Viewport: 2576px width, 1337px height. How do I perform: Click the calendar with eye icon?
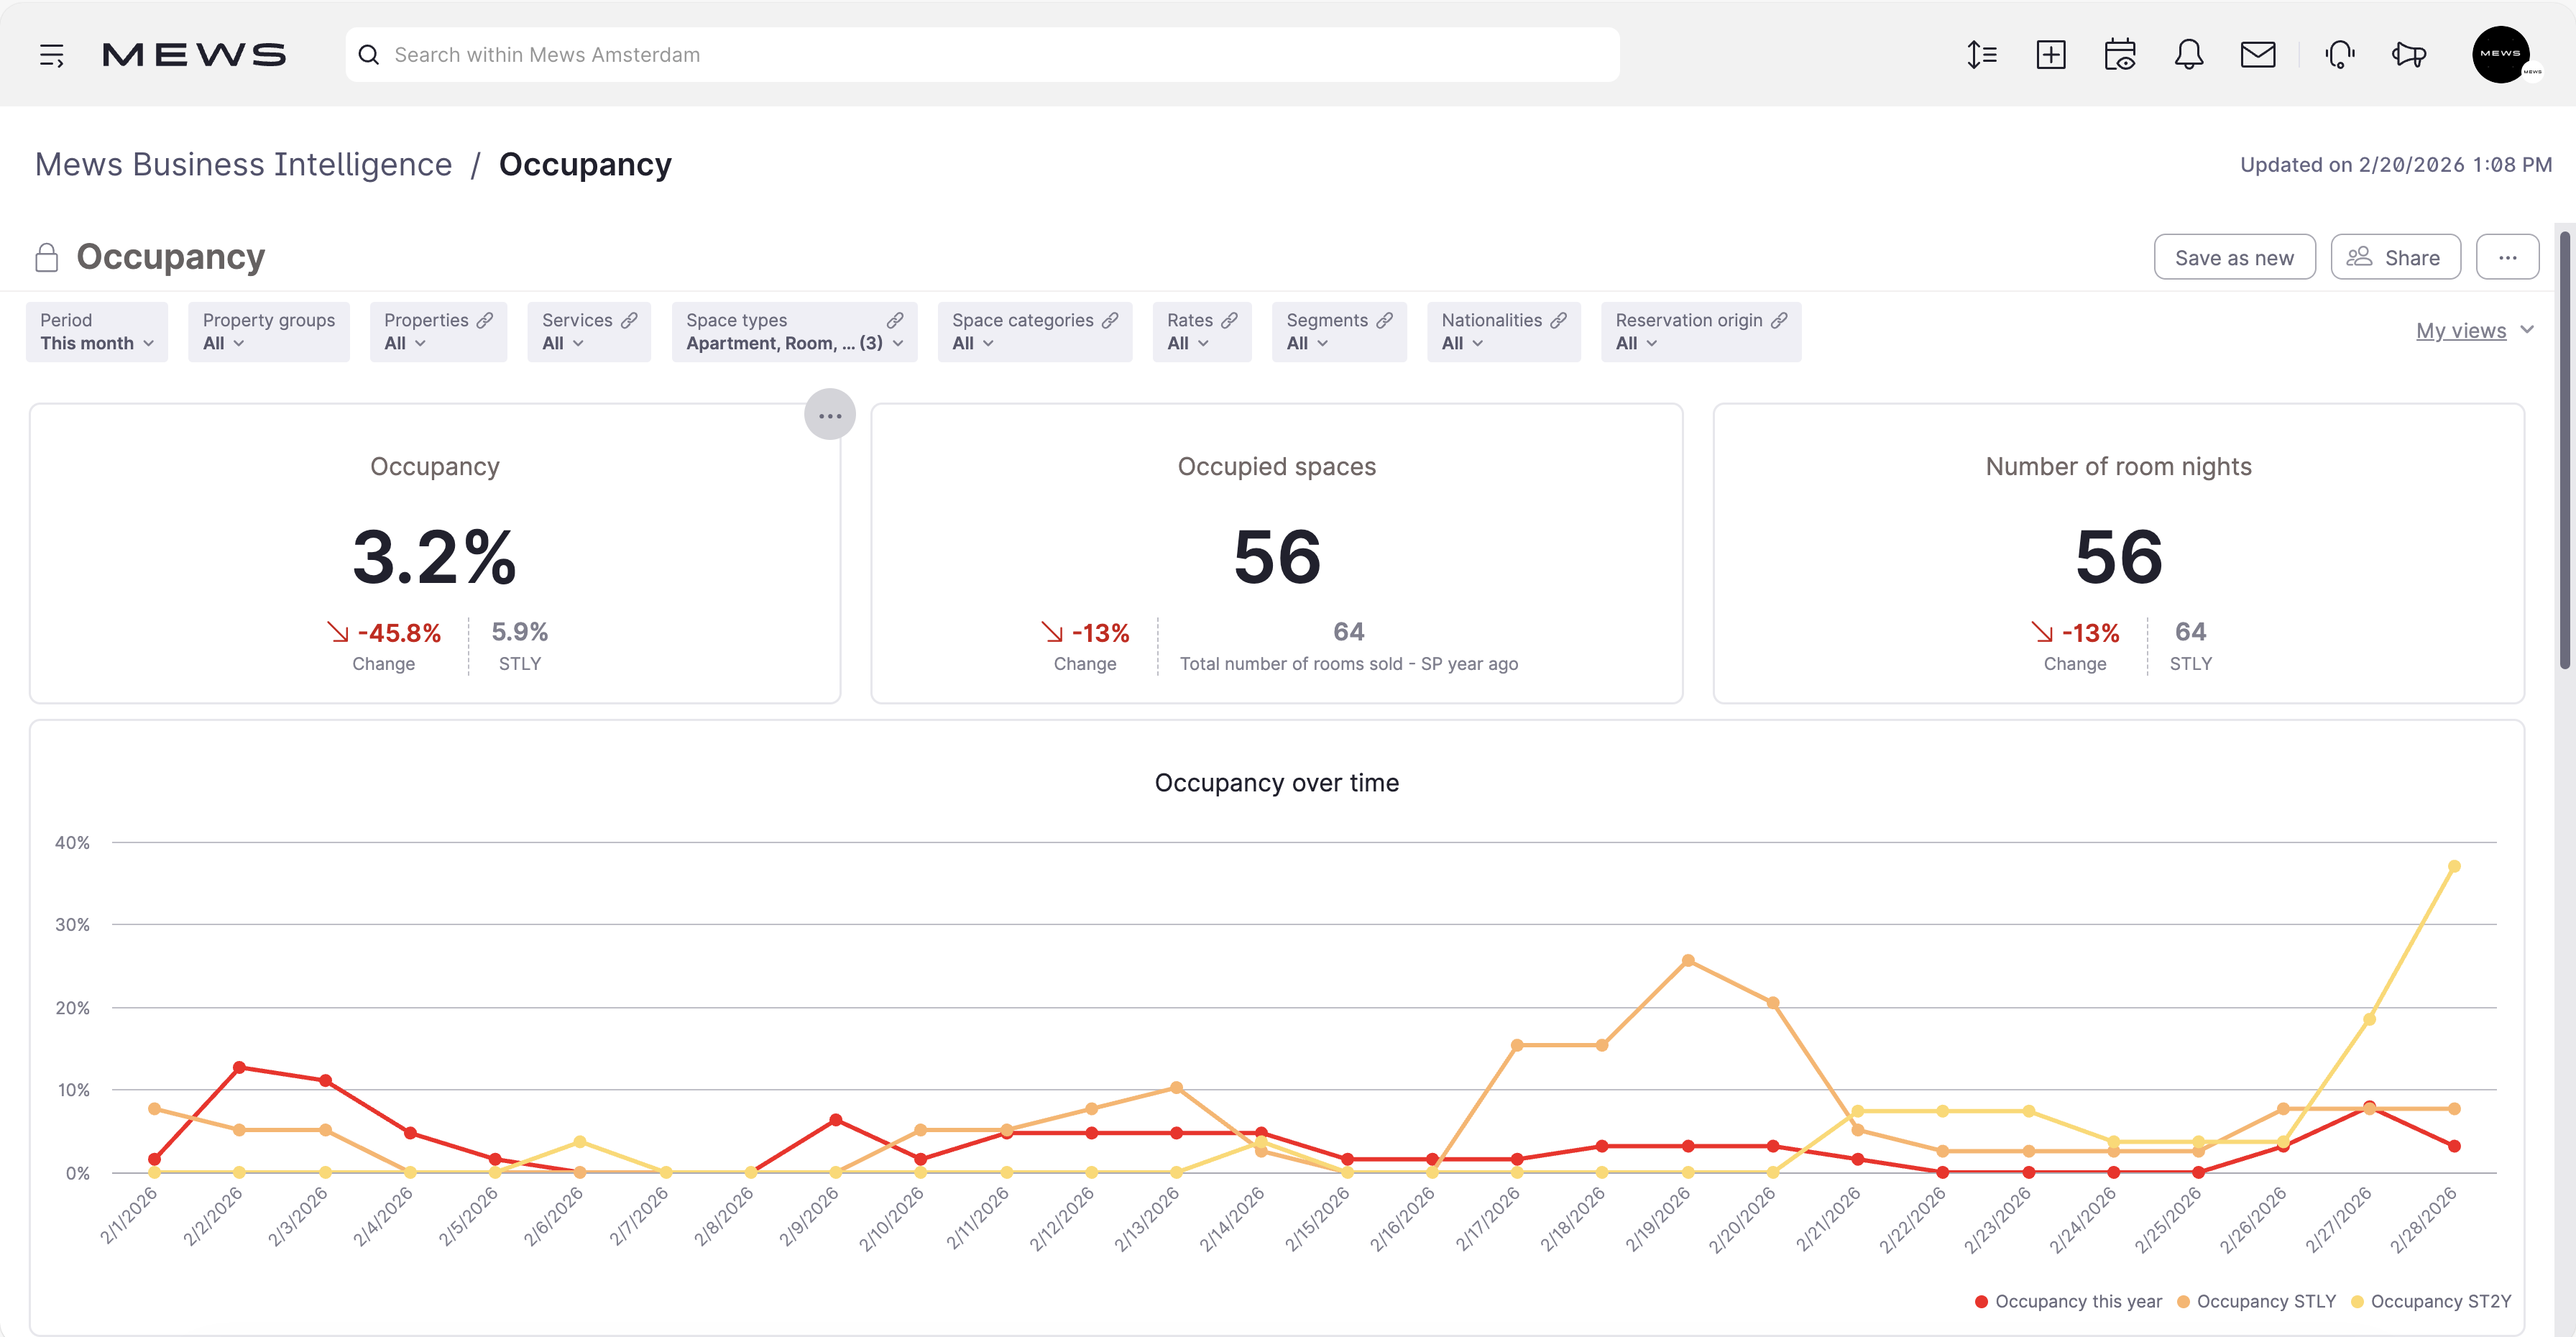click(2121, 54)
